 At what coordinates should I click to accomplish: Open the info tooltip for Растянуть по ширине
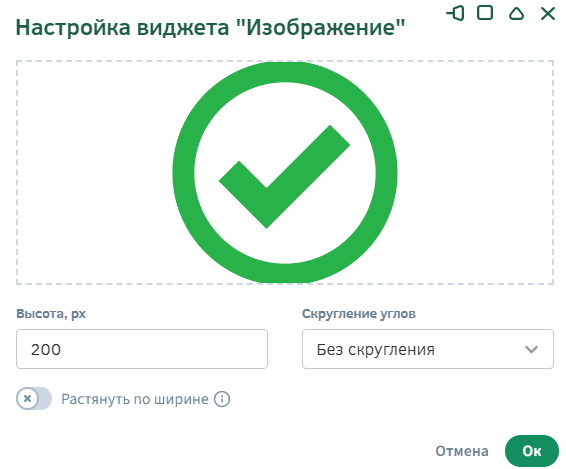[x=222, y=399]
